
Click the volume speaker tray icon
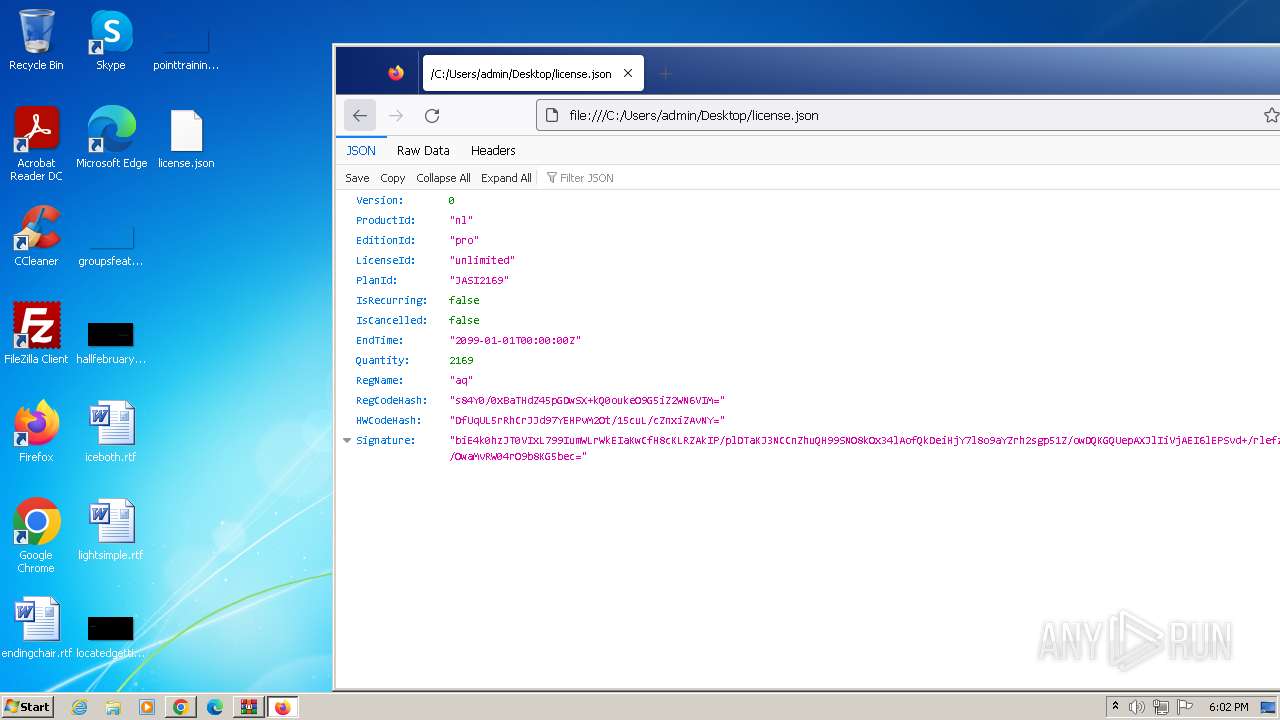click(1137, 707)
